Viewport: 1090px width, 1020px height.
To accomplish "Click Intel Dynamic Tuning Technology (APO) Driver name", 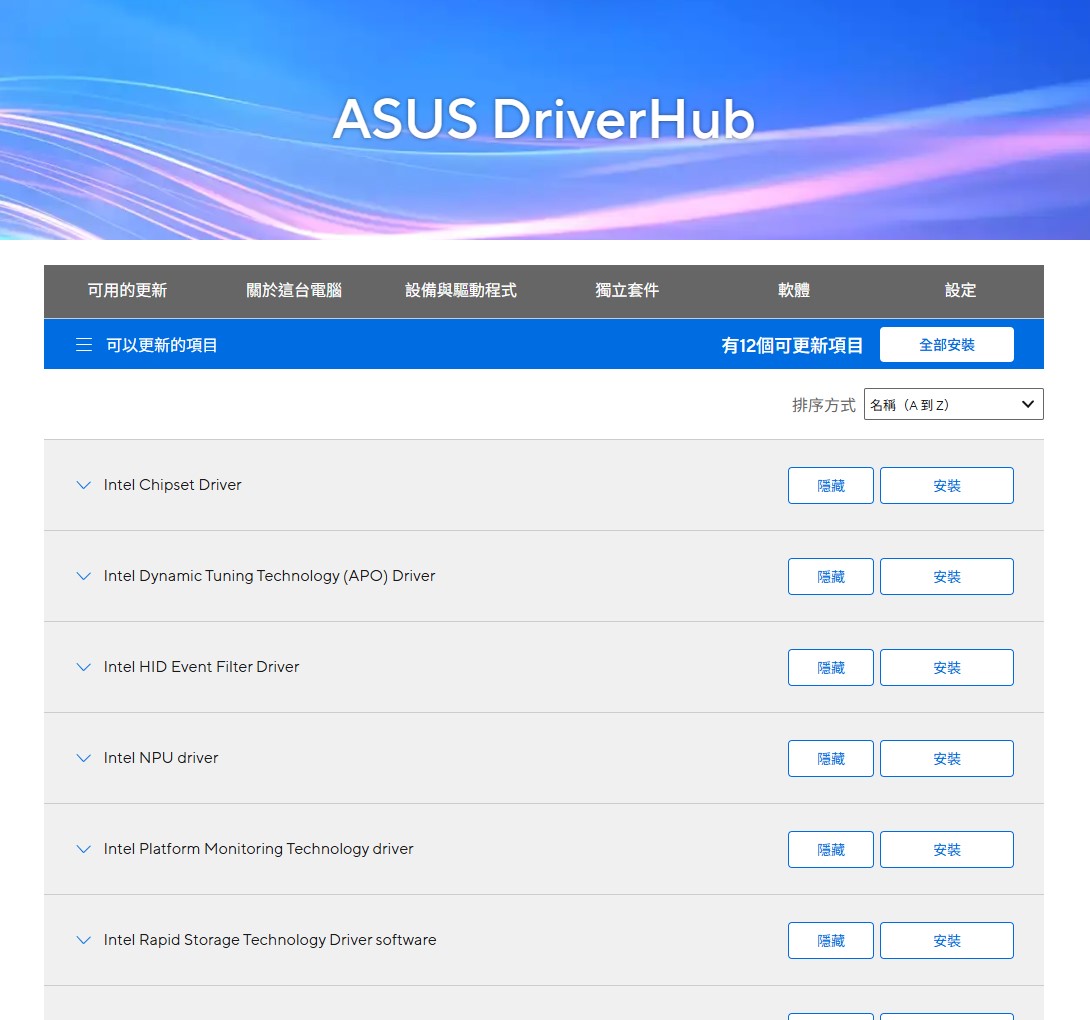I will click(x=269, y=576).
